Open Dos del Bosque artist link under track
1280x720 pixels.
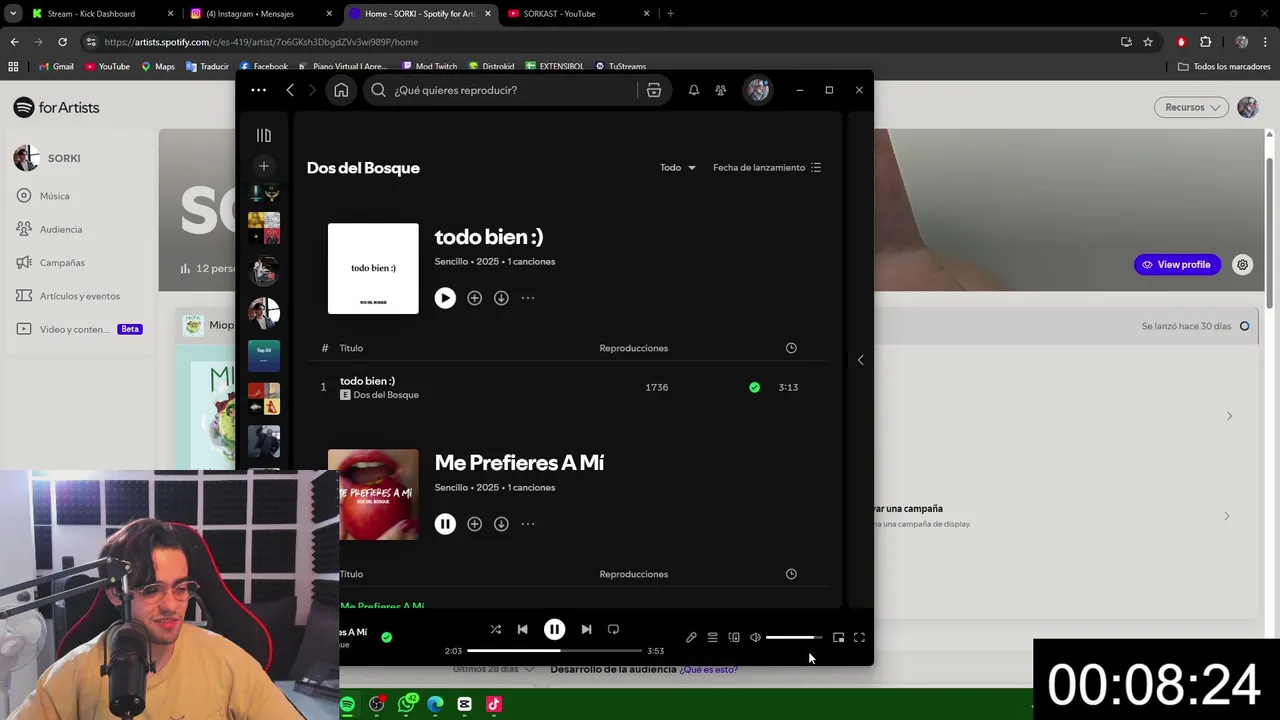click(386, 395)
